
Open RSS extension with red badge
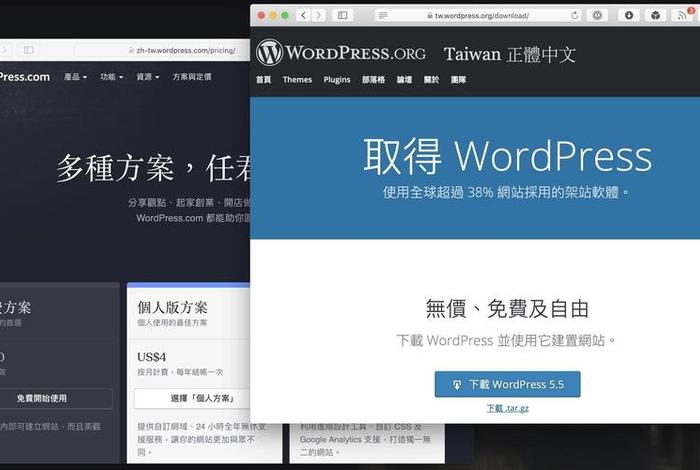point(683,15)
